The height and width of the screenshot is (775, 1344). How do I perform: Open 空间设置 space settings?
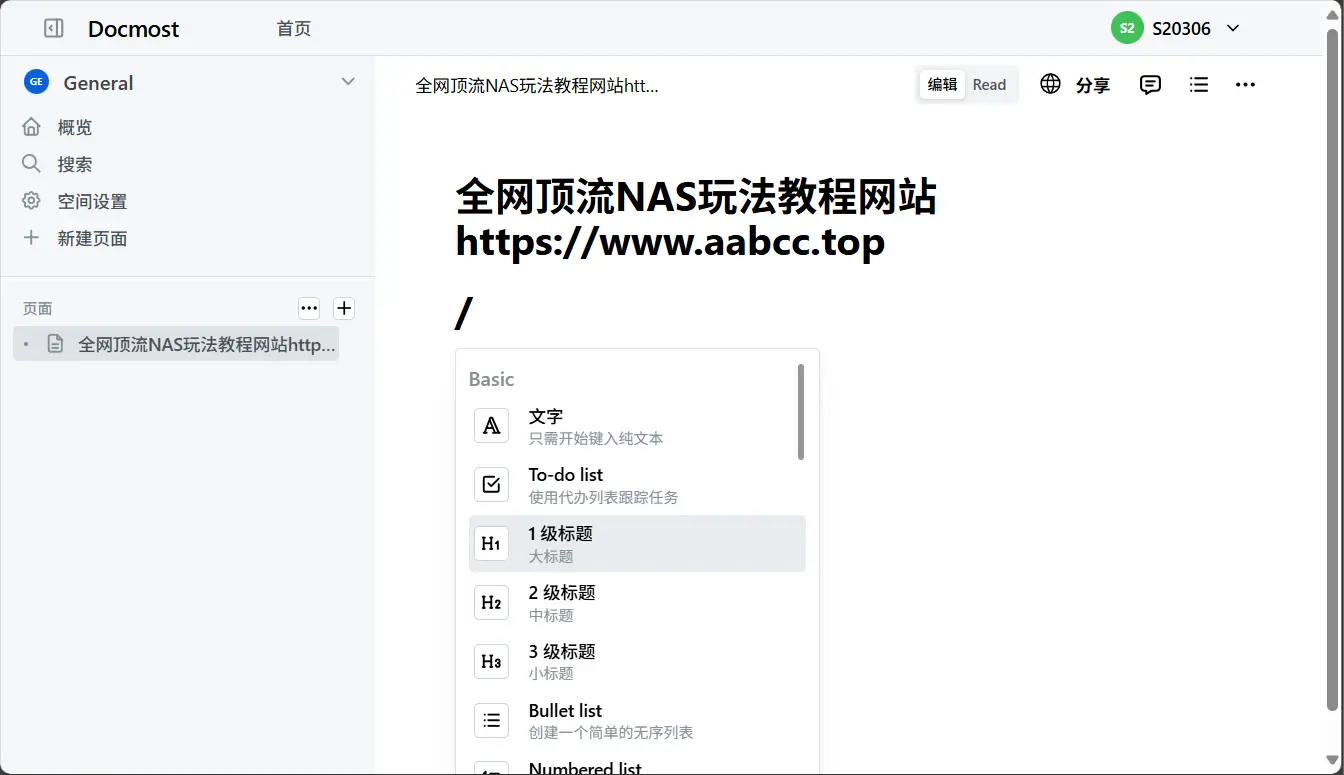pos(91,201)
